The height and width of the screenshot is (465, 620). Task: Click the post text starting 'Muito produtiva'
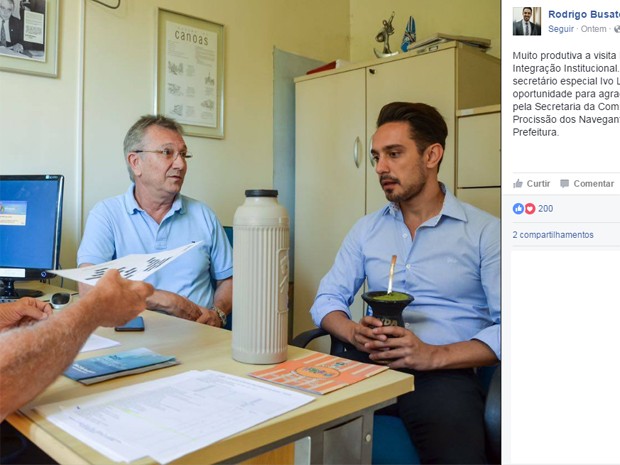[566, 94]
